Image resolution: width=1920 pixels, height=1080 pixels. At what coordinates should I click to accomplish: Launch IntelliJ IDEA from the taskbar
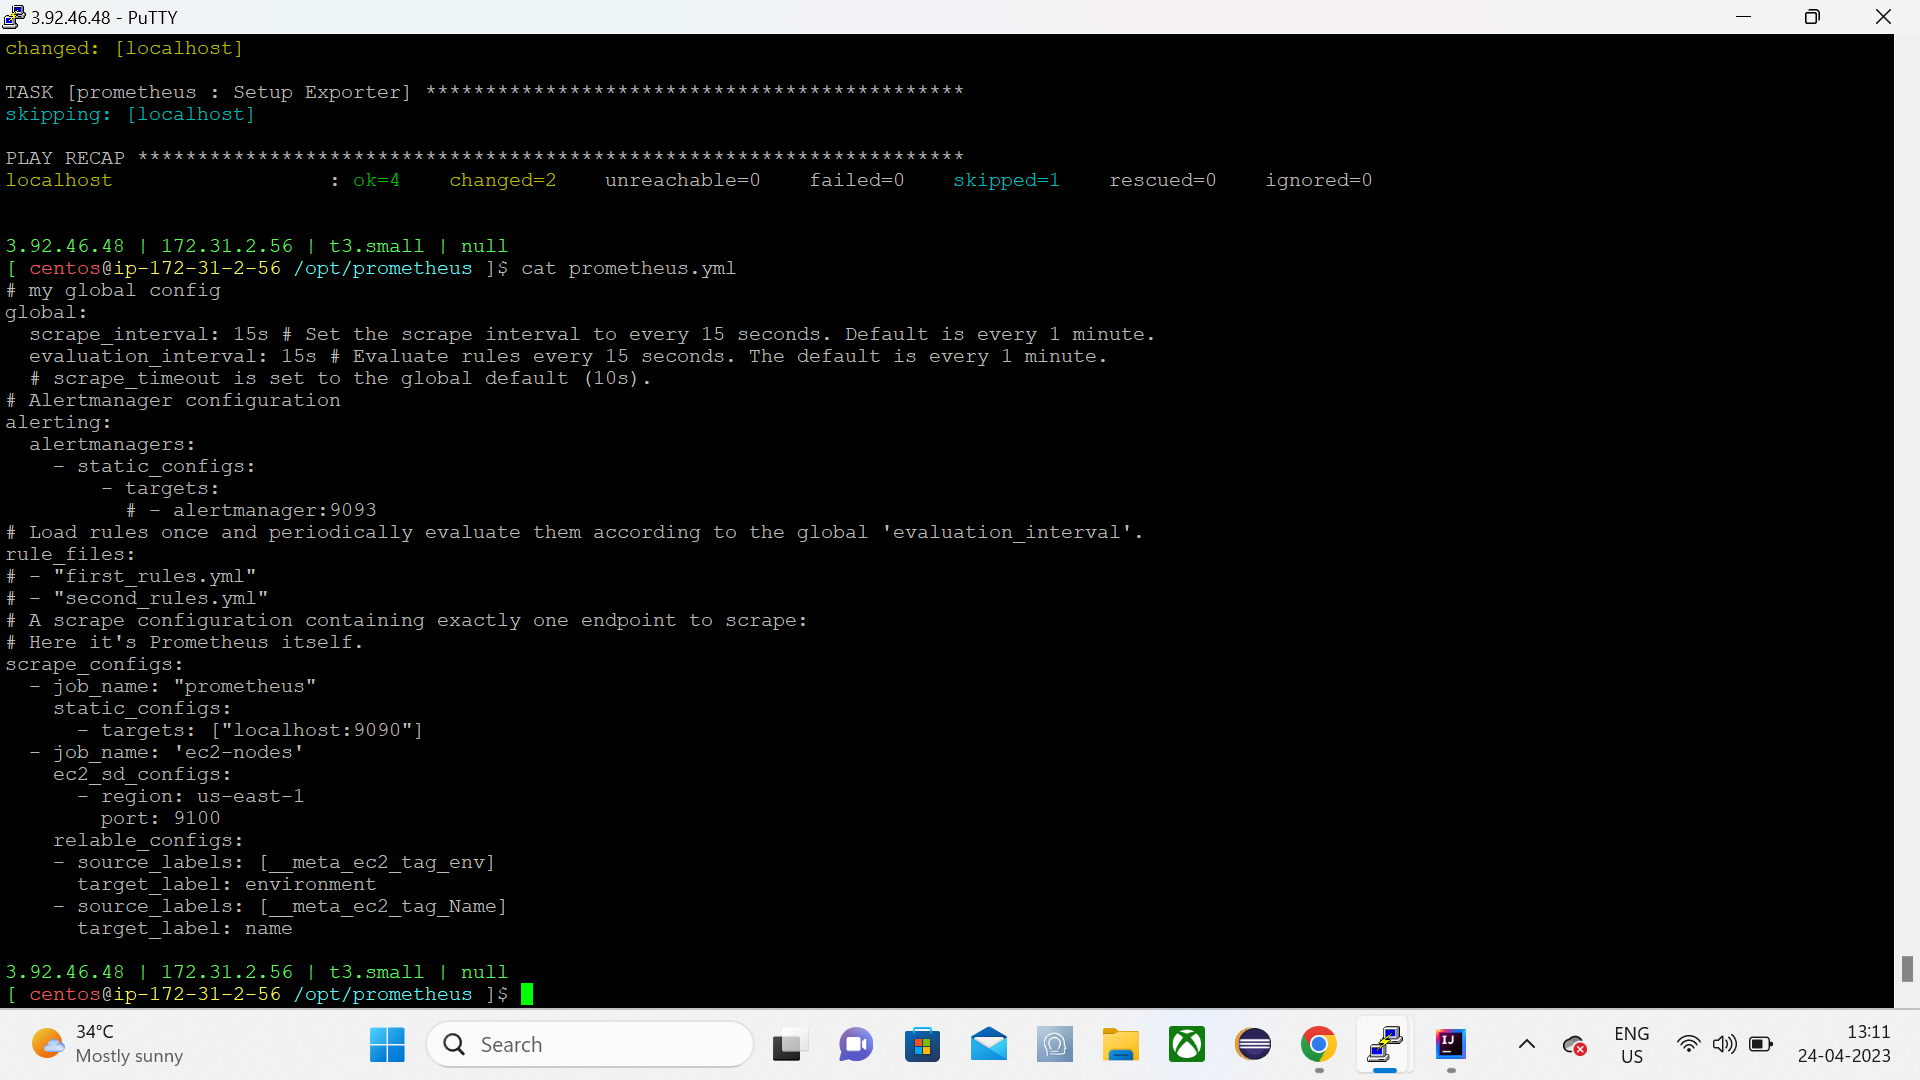[1451, 1044]
